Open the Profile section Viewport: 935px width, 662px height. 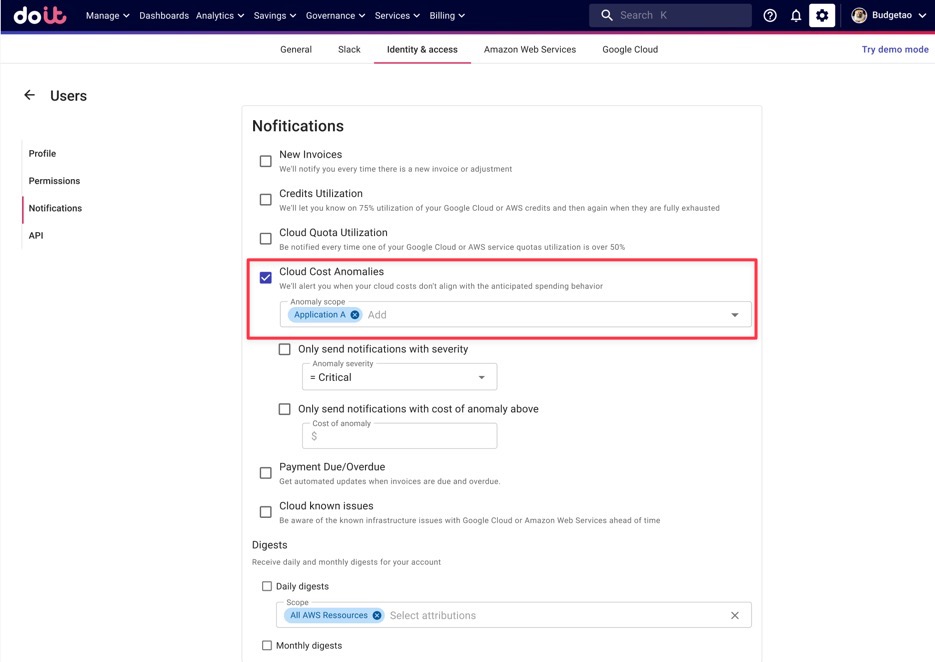[x=42, y=153]
